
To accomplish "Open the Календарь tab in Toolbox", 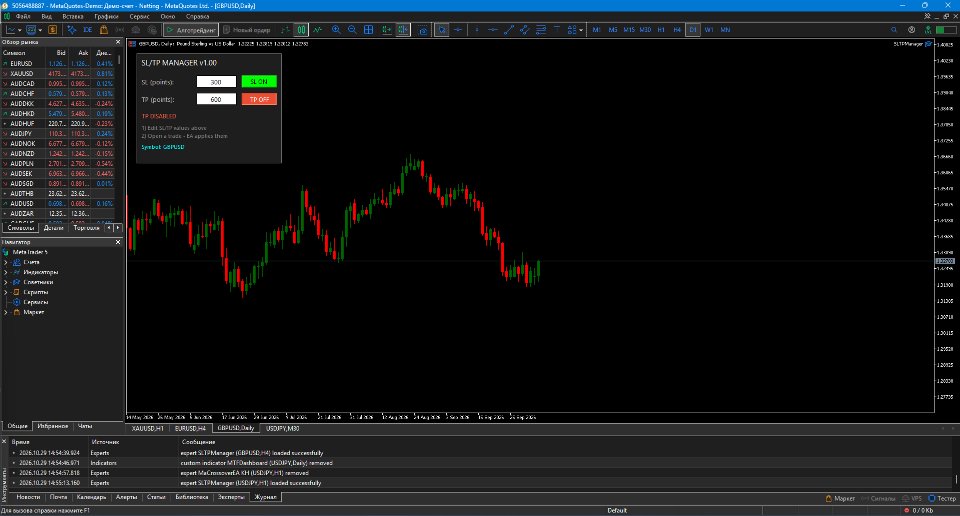I will point(91,497).
